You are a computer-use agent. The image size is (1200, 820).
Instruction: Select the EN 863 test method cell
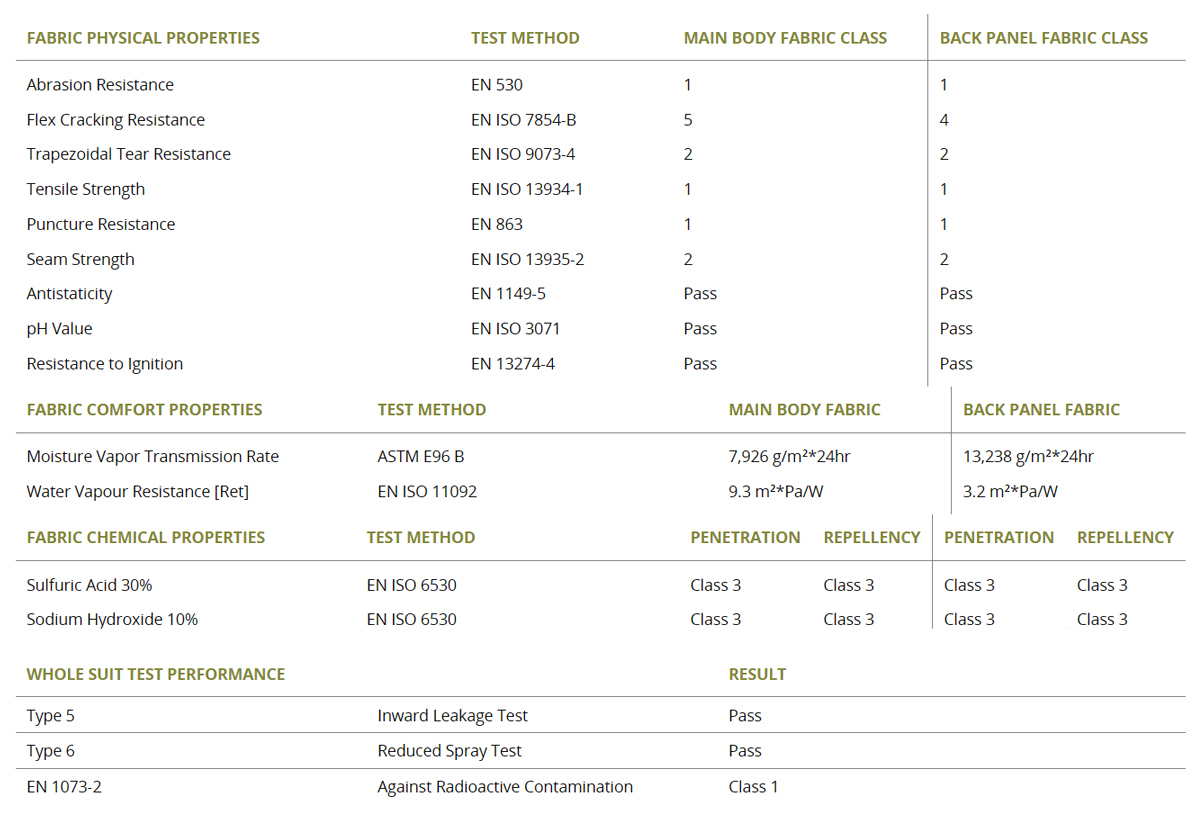click(x=497, y=224)
